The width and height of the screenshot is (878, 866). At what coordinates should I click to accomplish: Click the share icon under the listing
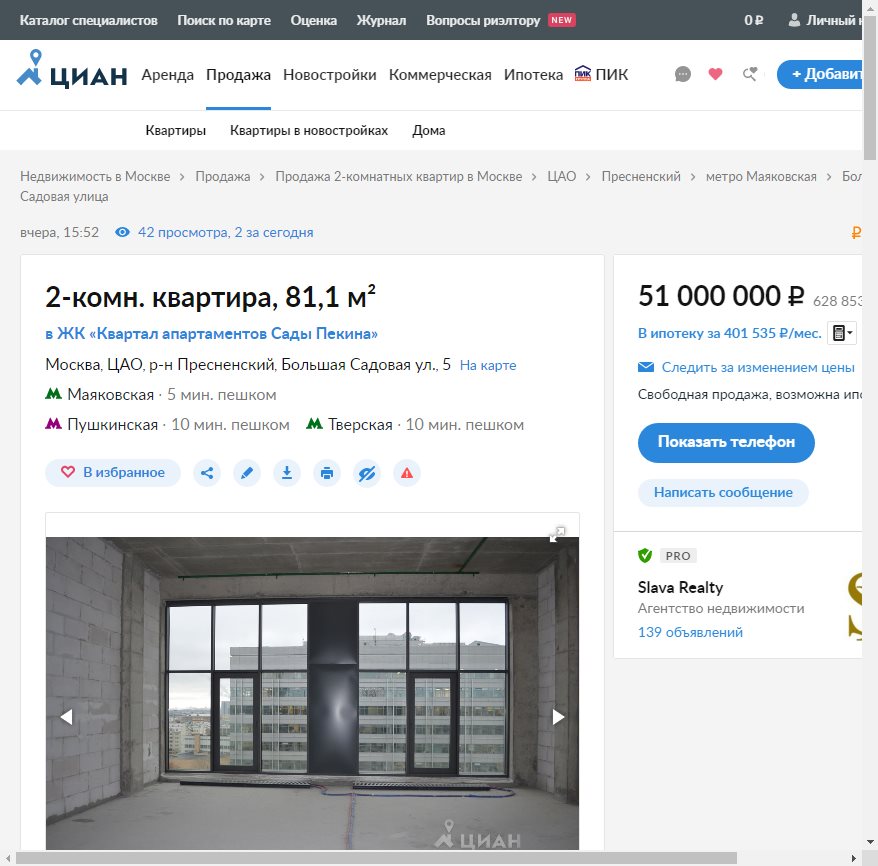(x=207, y=473)
